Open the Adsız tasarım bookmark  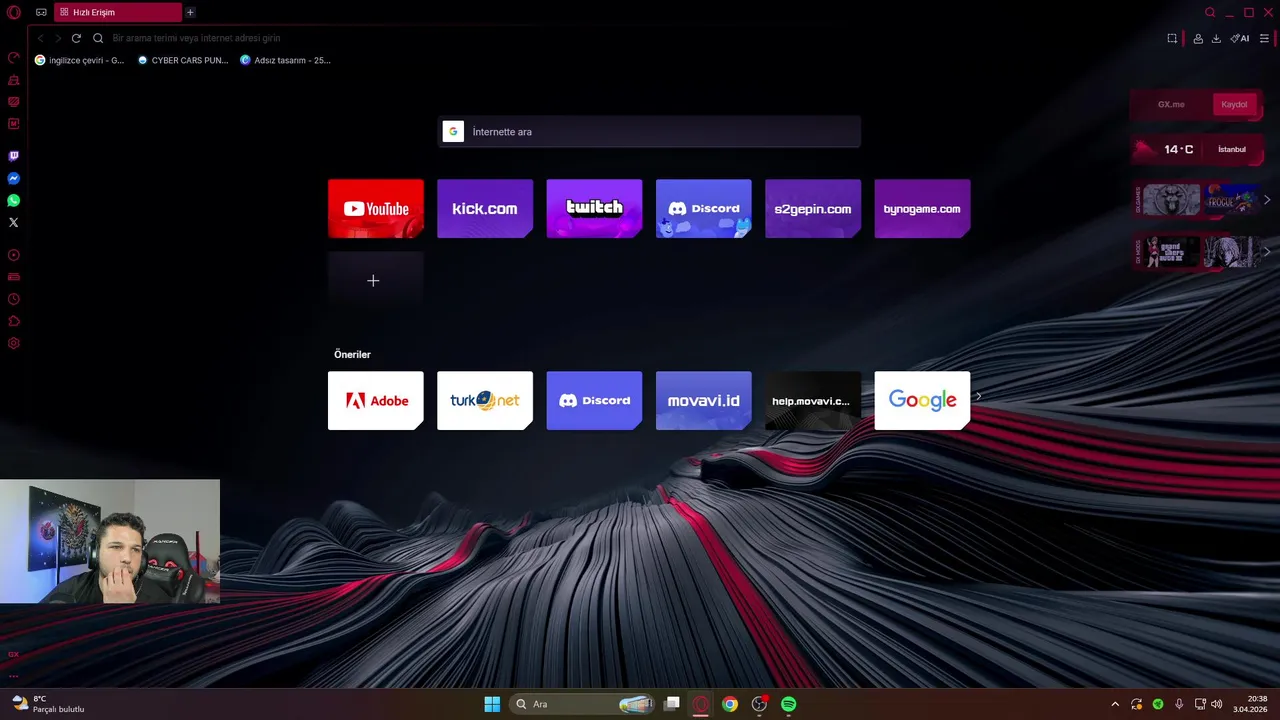[x=285, y=60]
